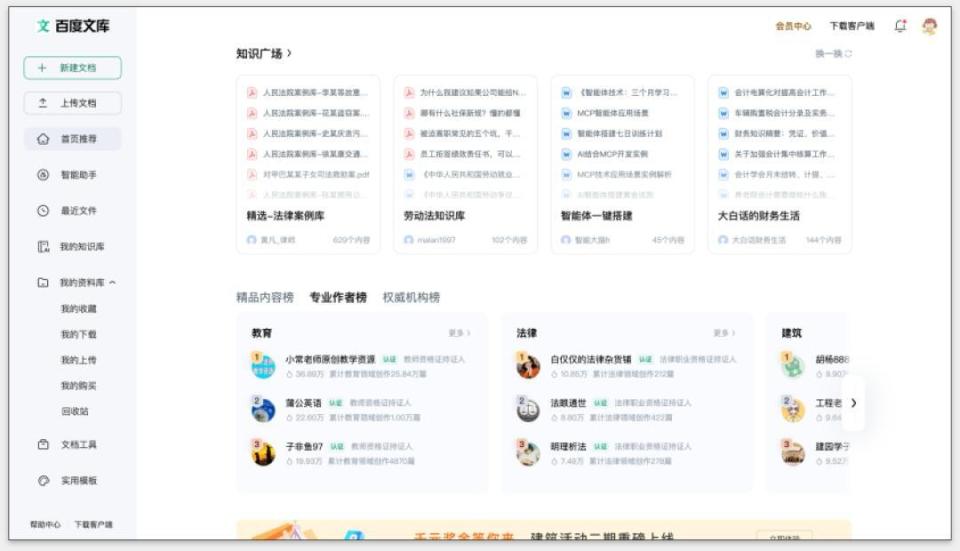Open the notification bell
This screenshot has height=551, width=960.
click(x=900, y=26)
